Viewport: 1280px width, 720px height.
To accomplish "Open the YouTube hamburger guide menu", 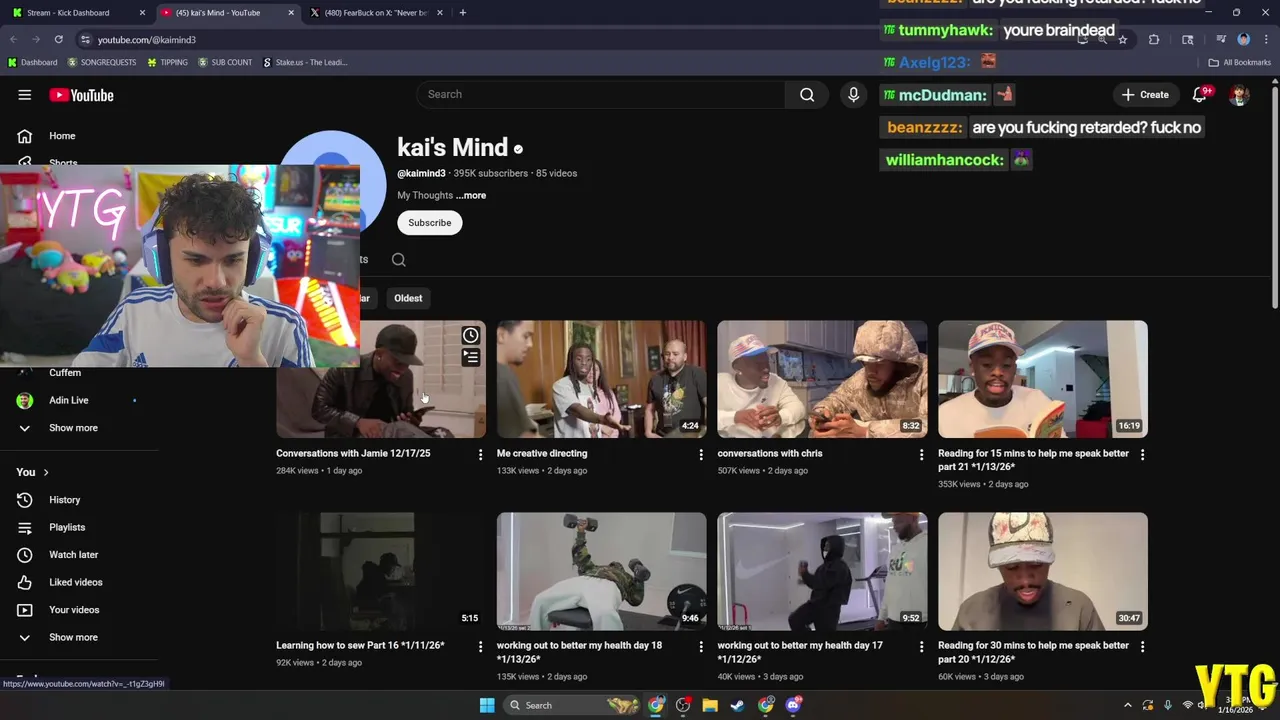I will click(x=24, y=95).
